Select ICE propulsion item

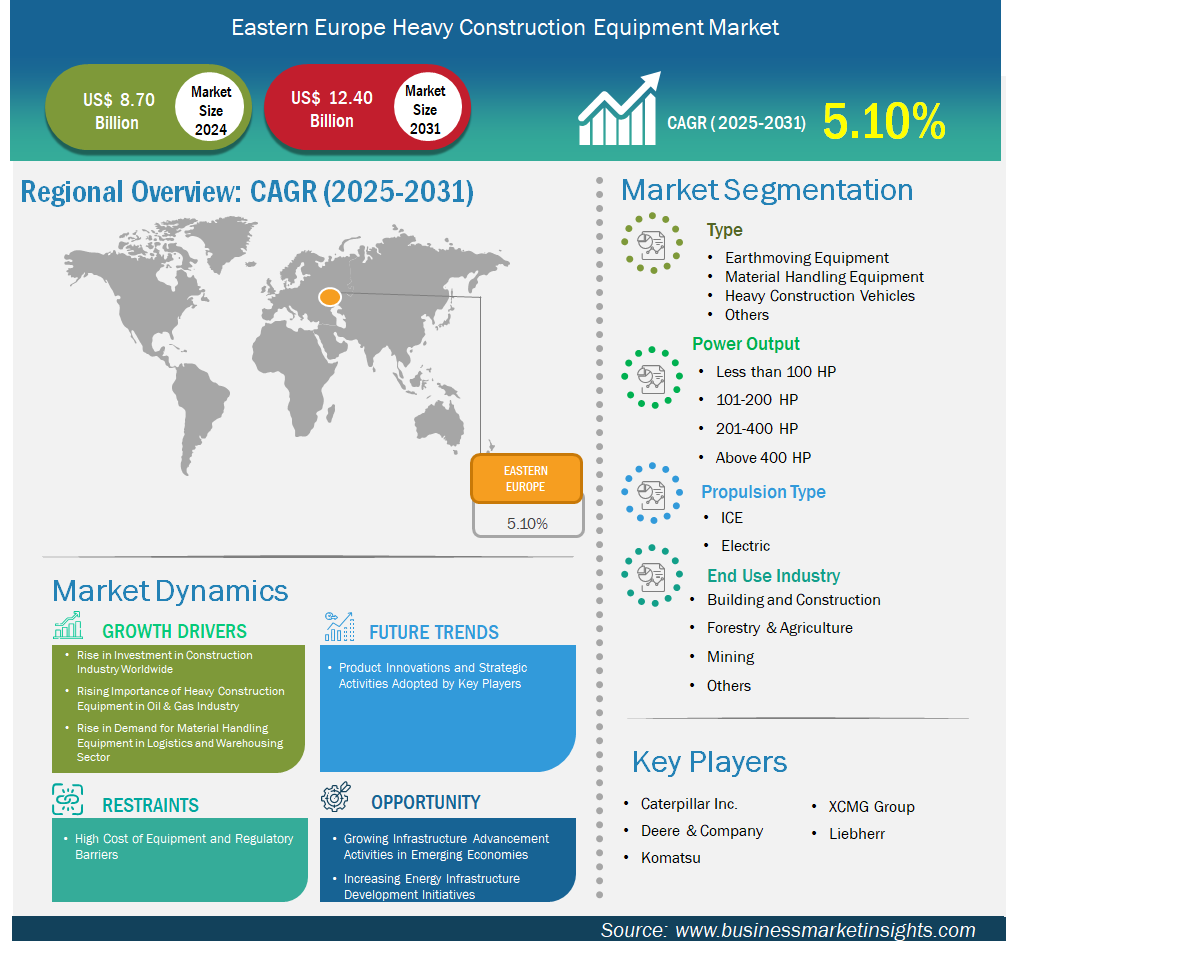click(732, 517)
